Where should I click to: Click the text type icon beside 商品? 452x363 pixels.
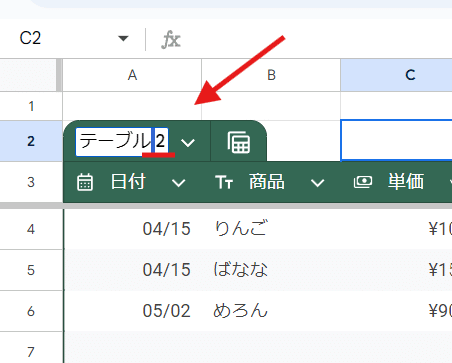pos(224,182)
